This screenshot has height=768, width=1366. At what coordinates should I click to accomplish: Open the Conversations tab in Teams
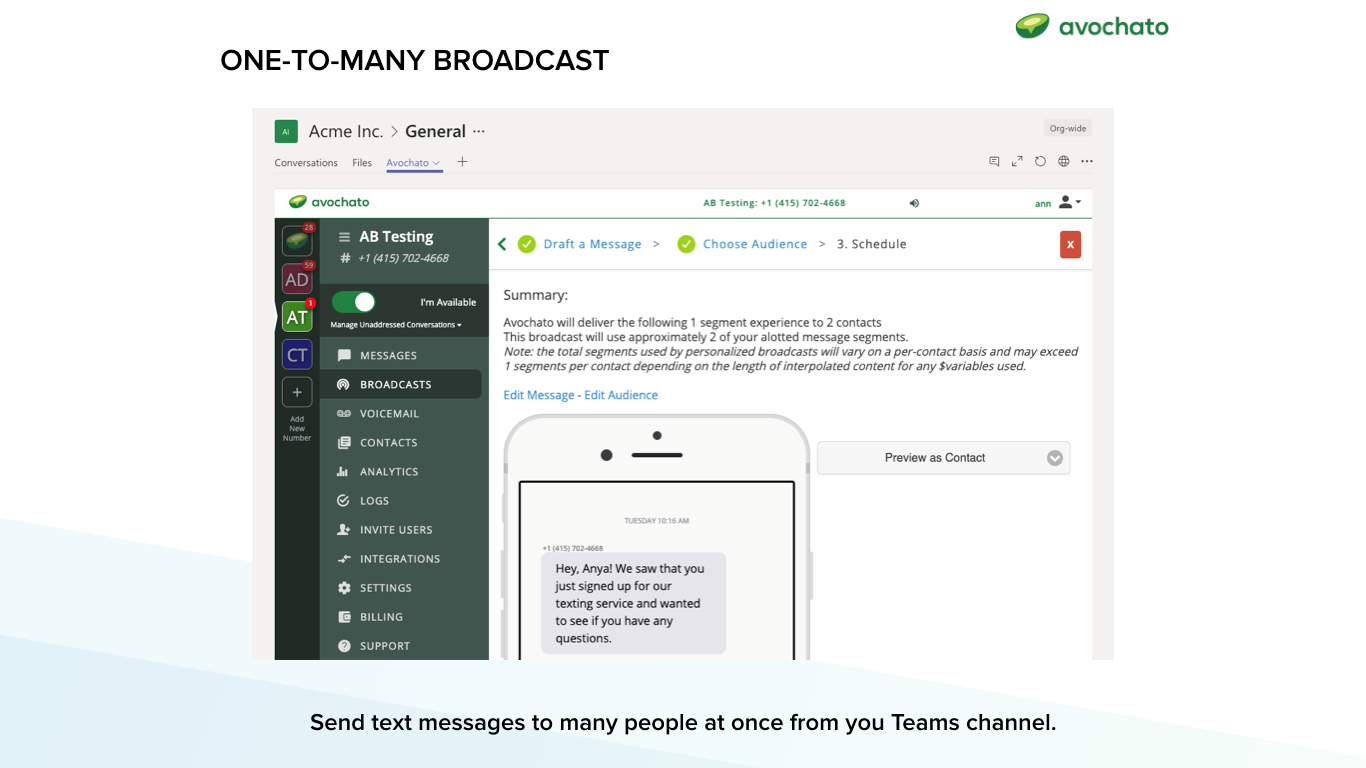coord(306,163)
